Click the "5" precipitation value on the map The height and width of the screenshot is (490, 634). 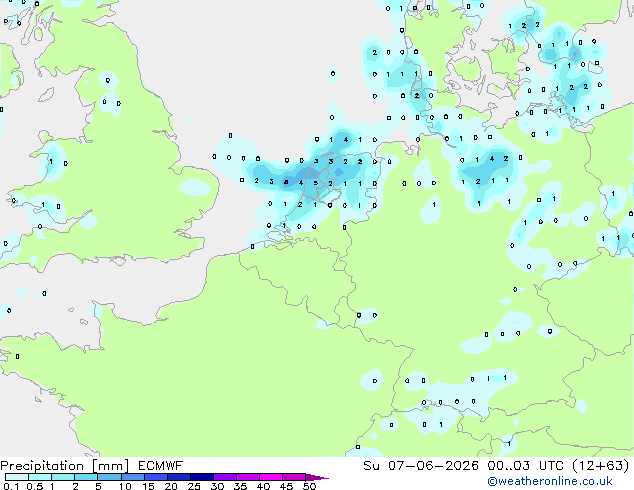[315, 183]
